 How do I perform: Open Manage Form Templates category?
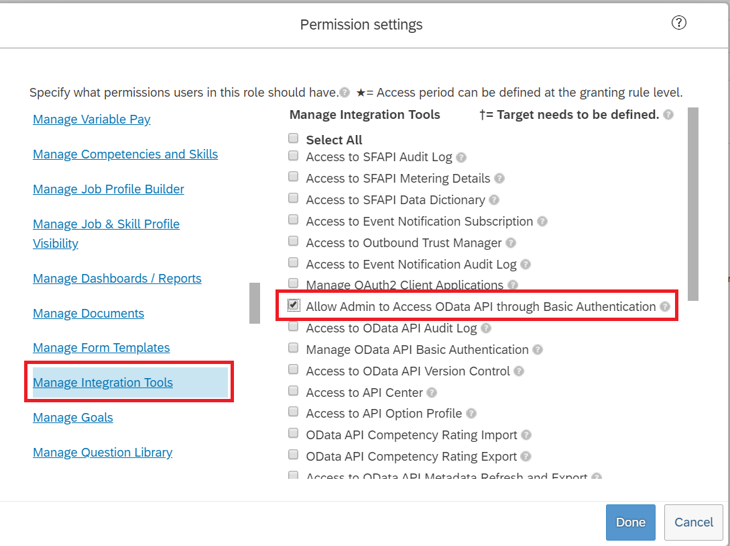101,347
